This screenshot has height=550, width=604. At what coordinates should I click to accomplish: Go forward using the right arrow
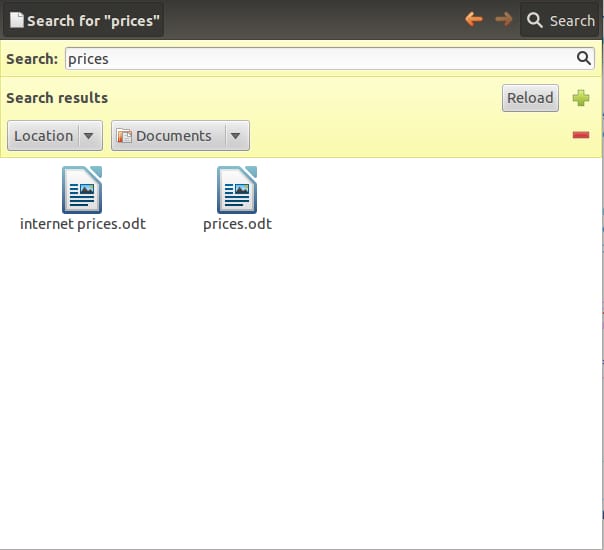click(x=503, y=19)
